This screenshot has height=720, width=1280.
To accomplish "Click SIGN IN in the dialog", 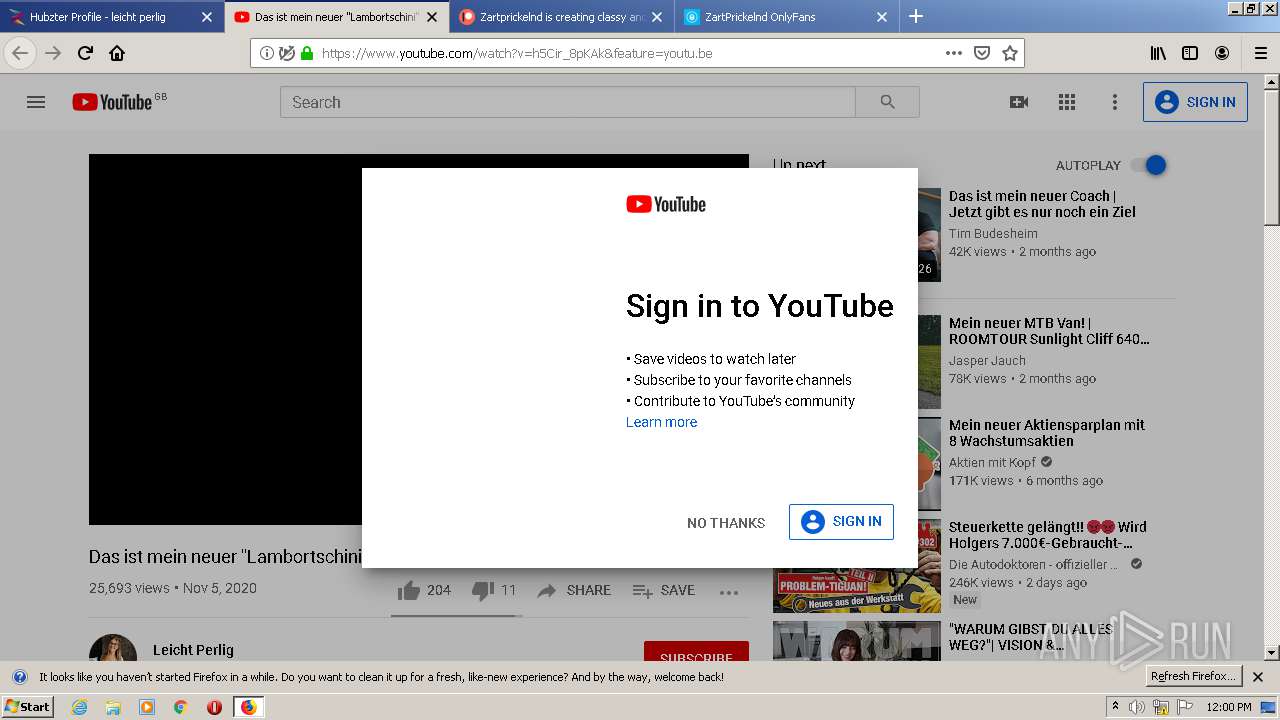I will 841,521.
